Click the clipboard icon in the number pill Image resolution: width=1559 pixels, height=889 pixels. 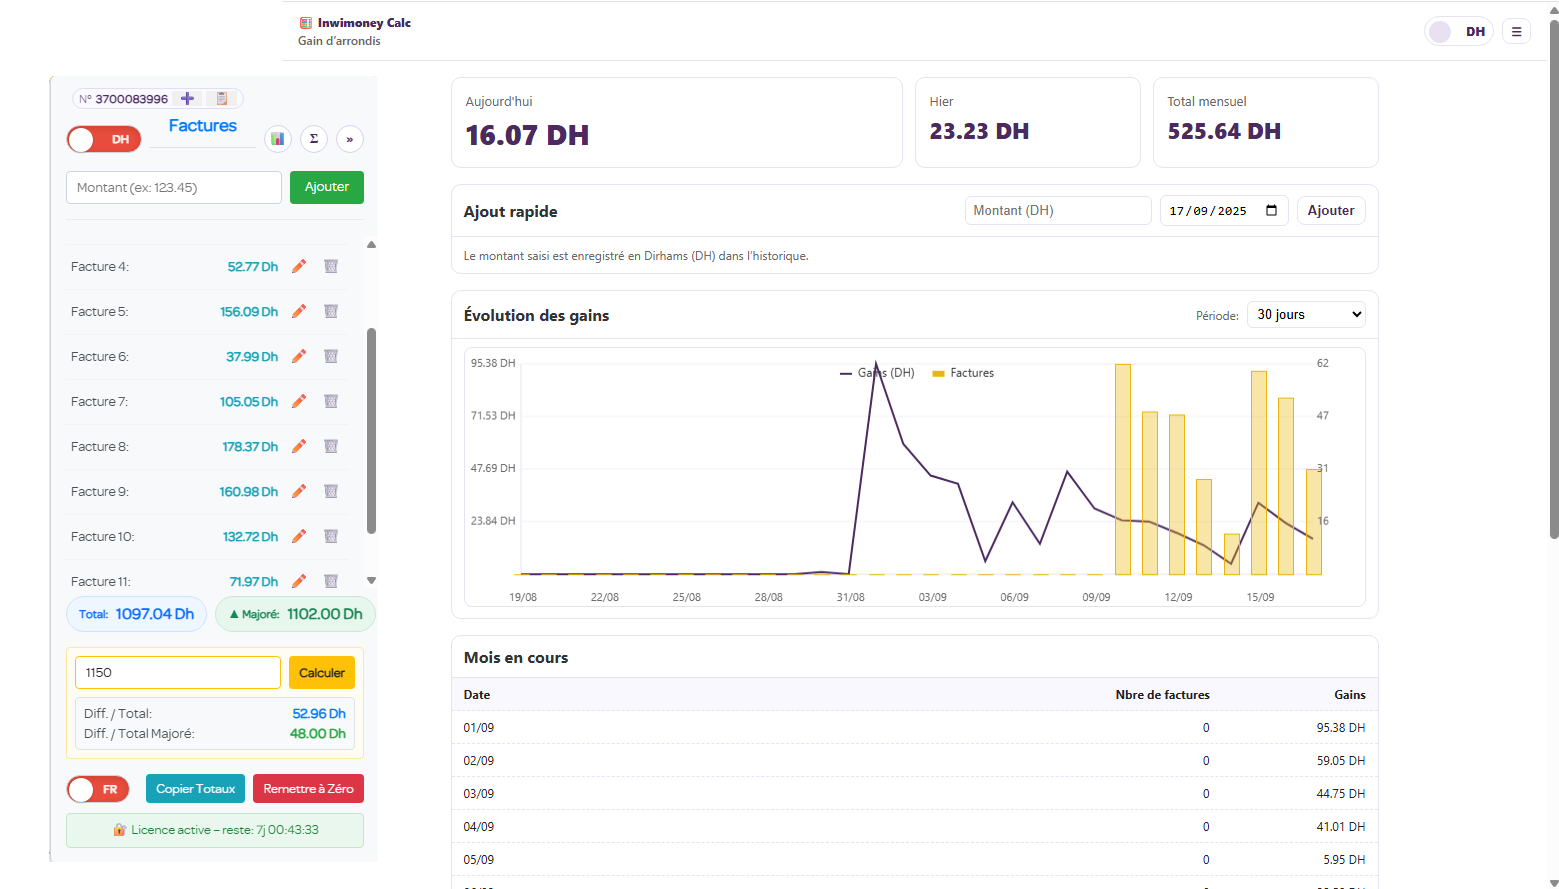pyautogui.click(x=222, y=99)
